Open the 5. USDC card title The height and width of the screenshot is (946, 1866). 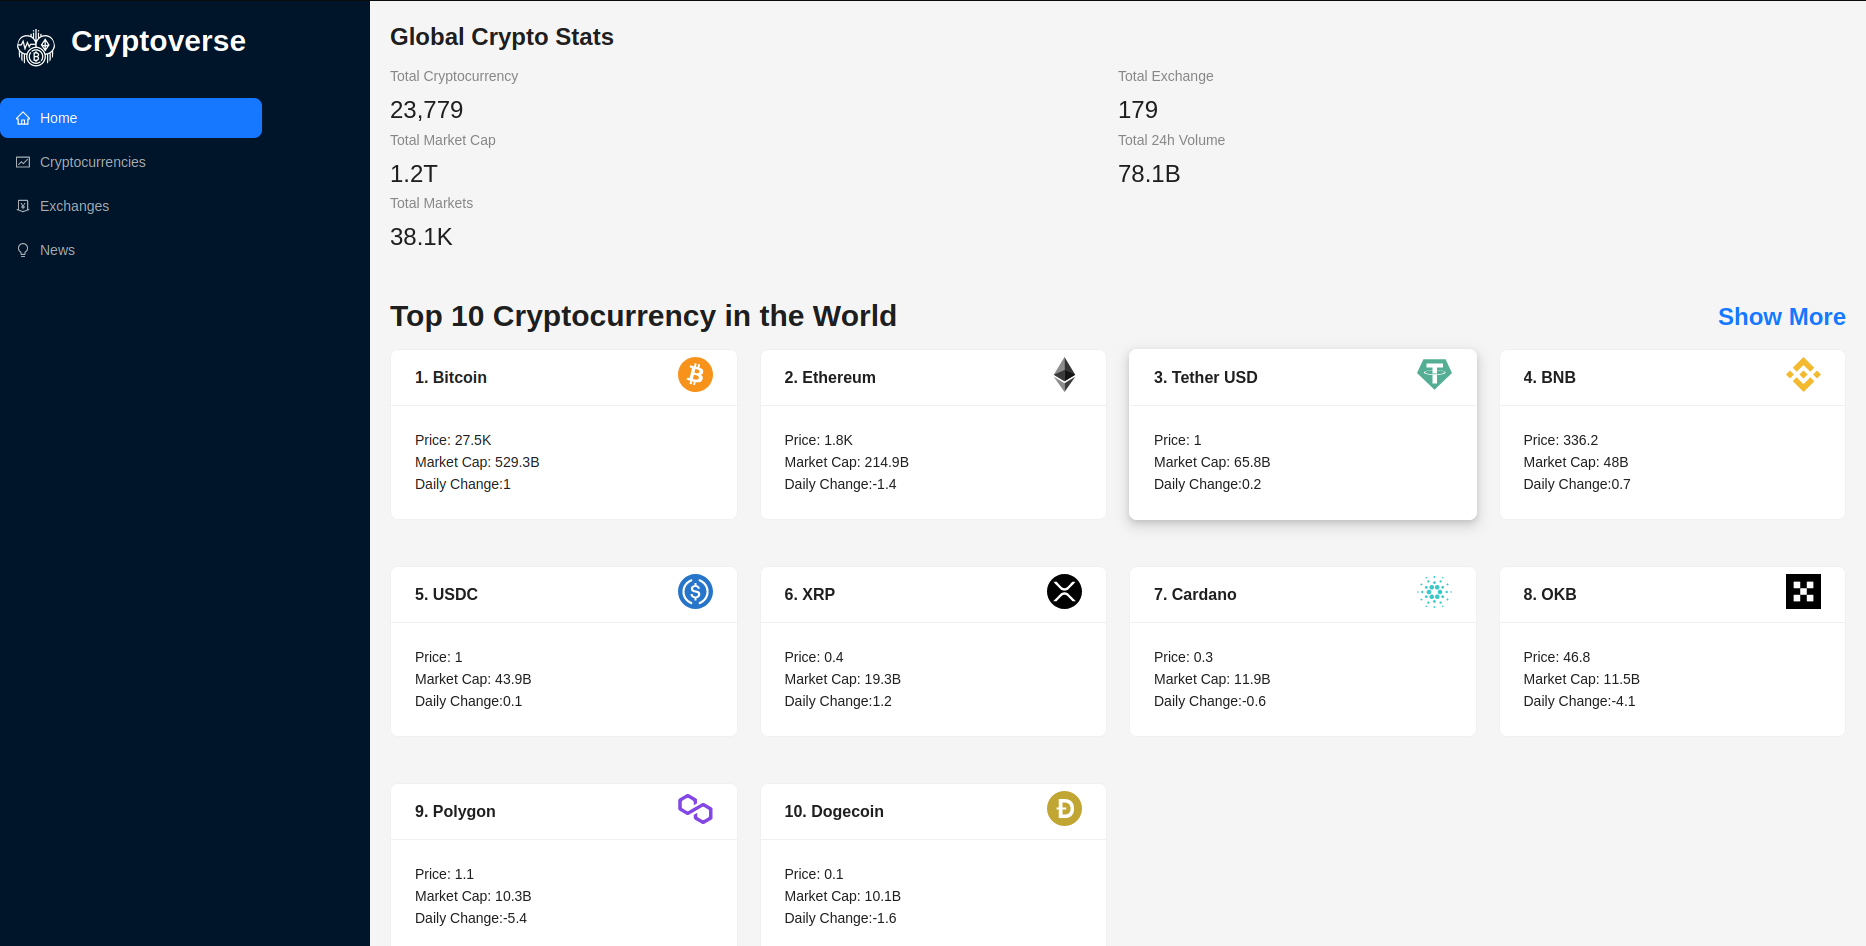click(x=446, y=594)
